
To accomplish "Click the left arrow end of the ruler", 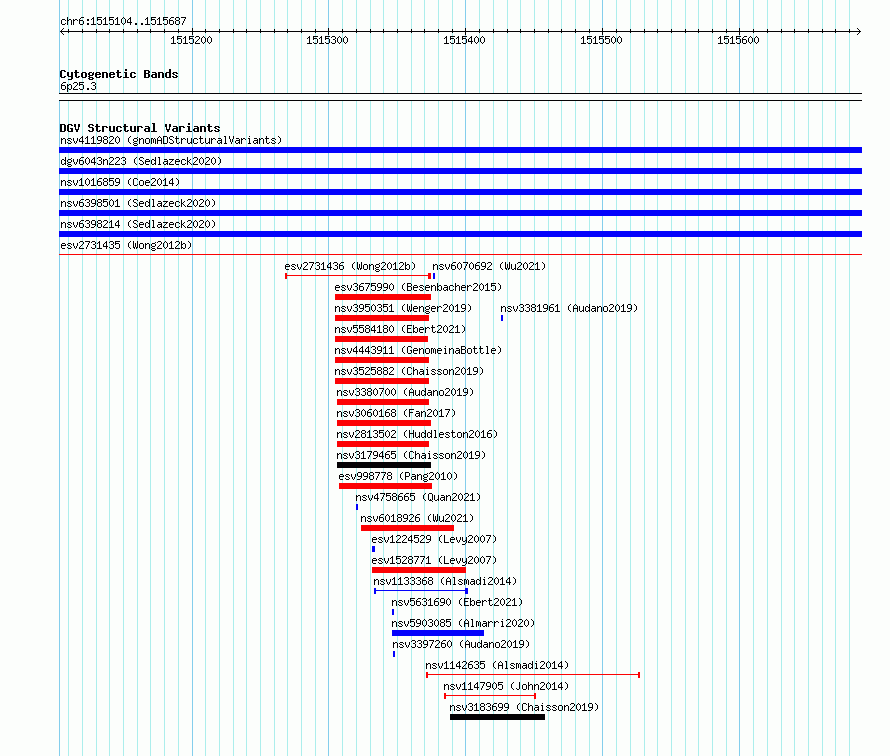I will coord(62,32).
